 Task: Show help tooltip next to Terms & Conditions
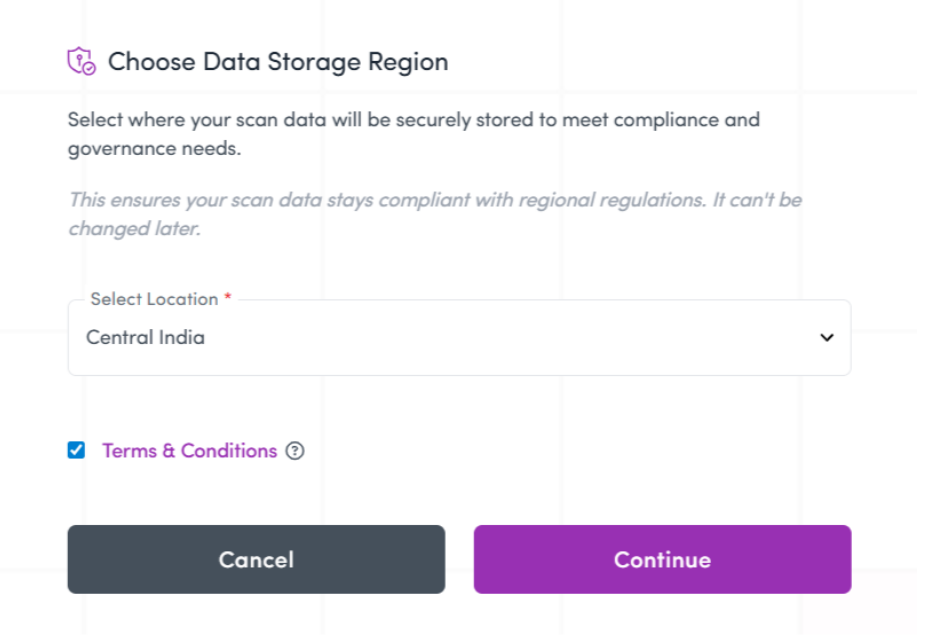[294, 451]
